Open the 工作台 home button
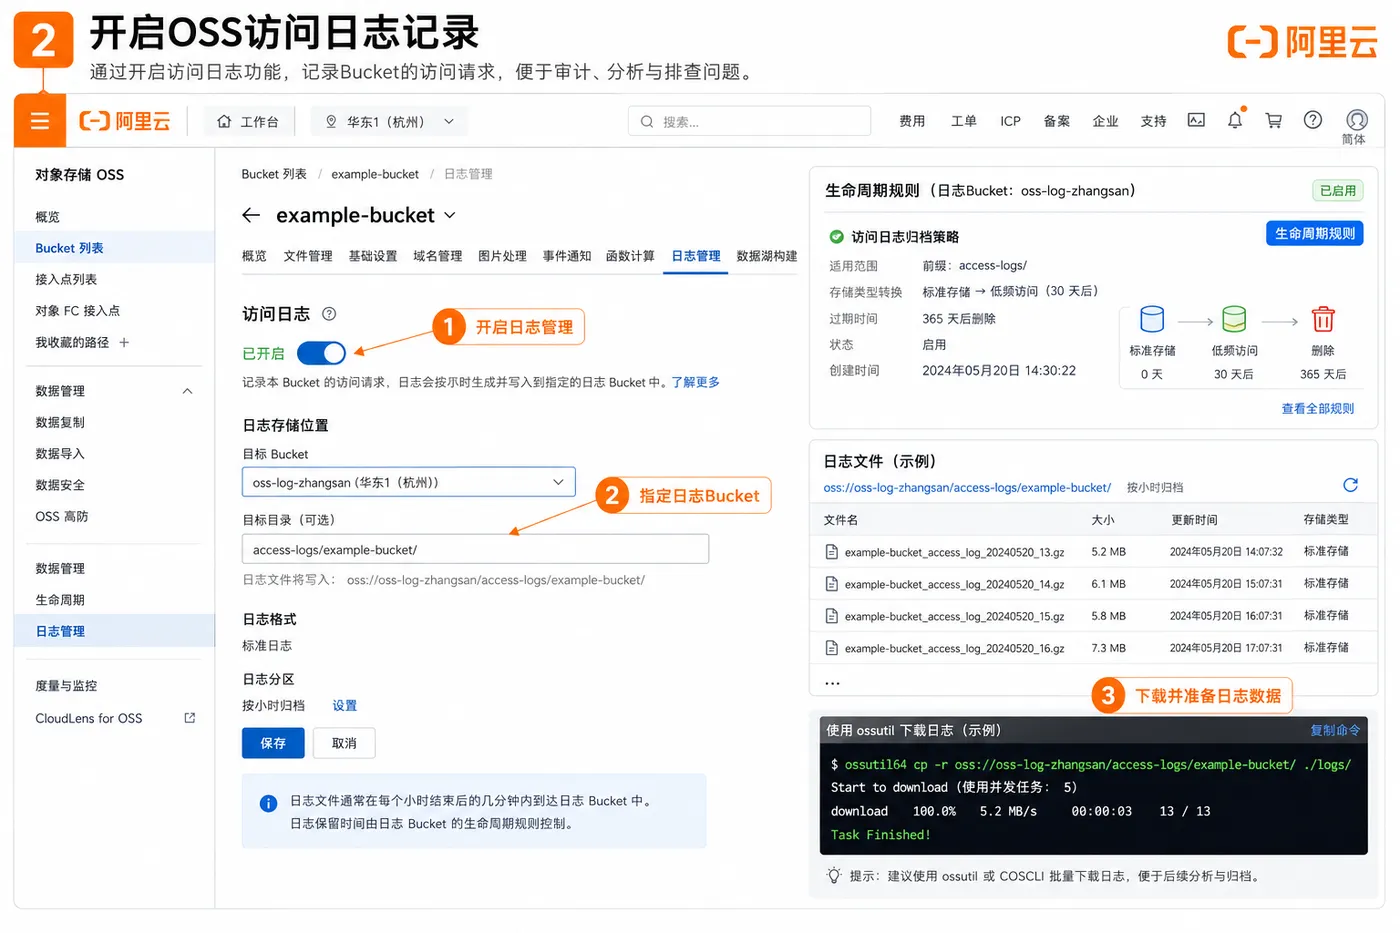1400x933 pixels. tap(248, 121)
